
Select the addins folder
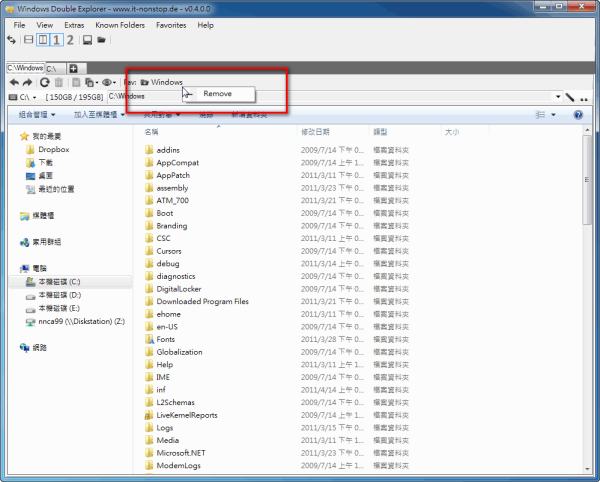(162, 150)
